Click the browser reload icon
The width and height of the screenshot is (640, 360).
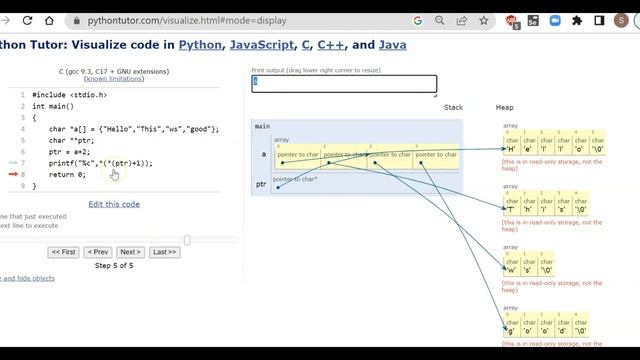coord(27,20)
